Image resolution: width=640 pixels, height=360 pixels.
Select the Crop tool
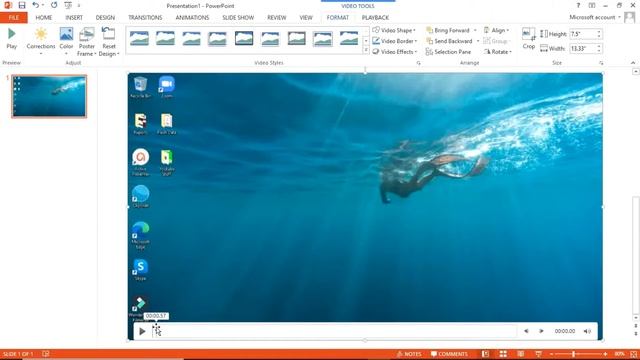tap(529, 39)
